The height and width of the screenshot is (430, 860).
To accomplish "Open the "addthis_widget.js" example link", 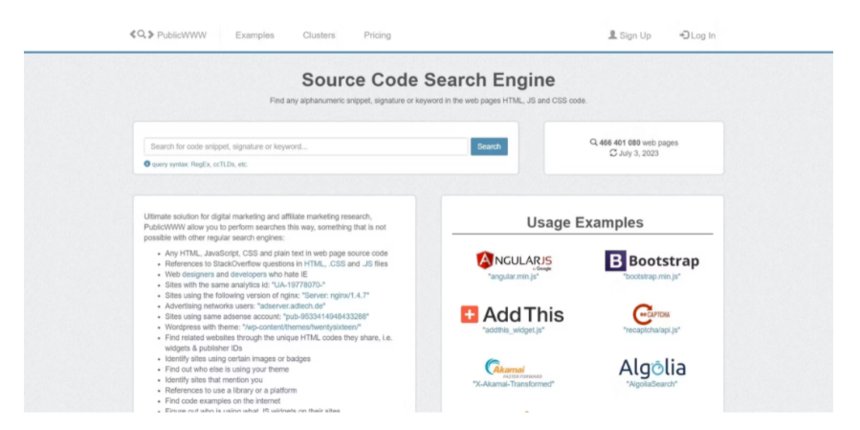I will (513, 330).
